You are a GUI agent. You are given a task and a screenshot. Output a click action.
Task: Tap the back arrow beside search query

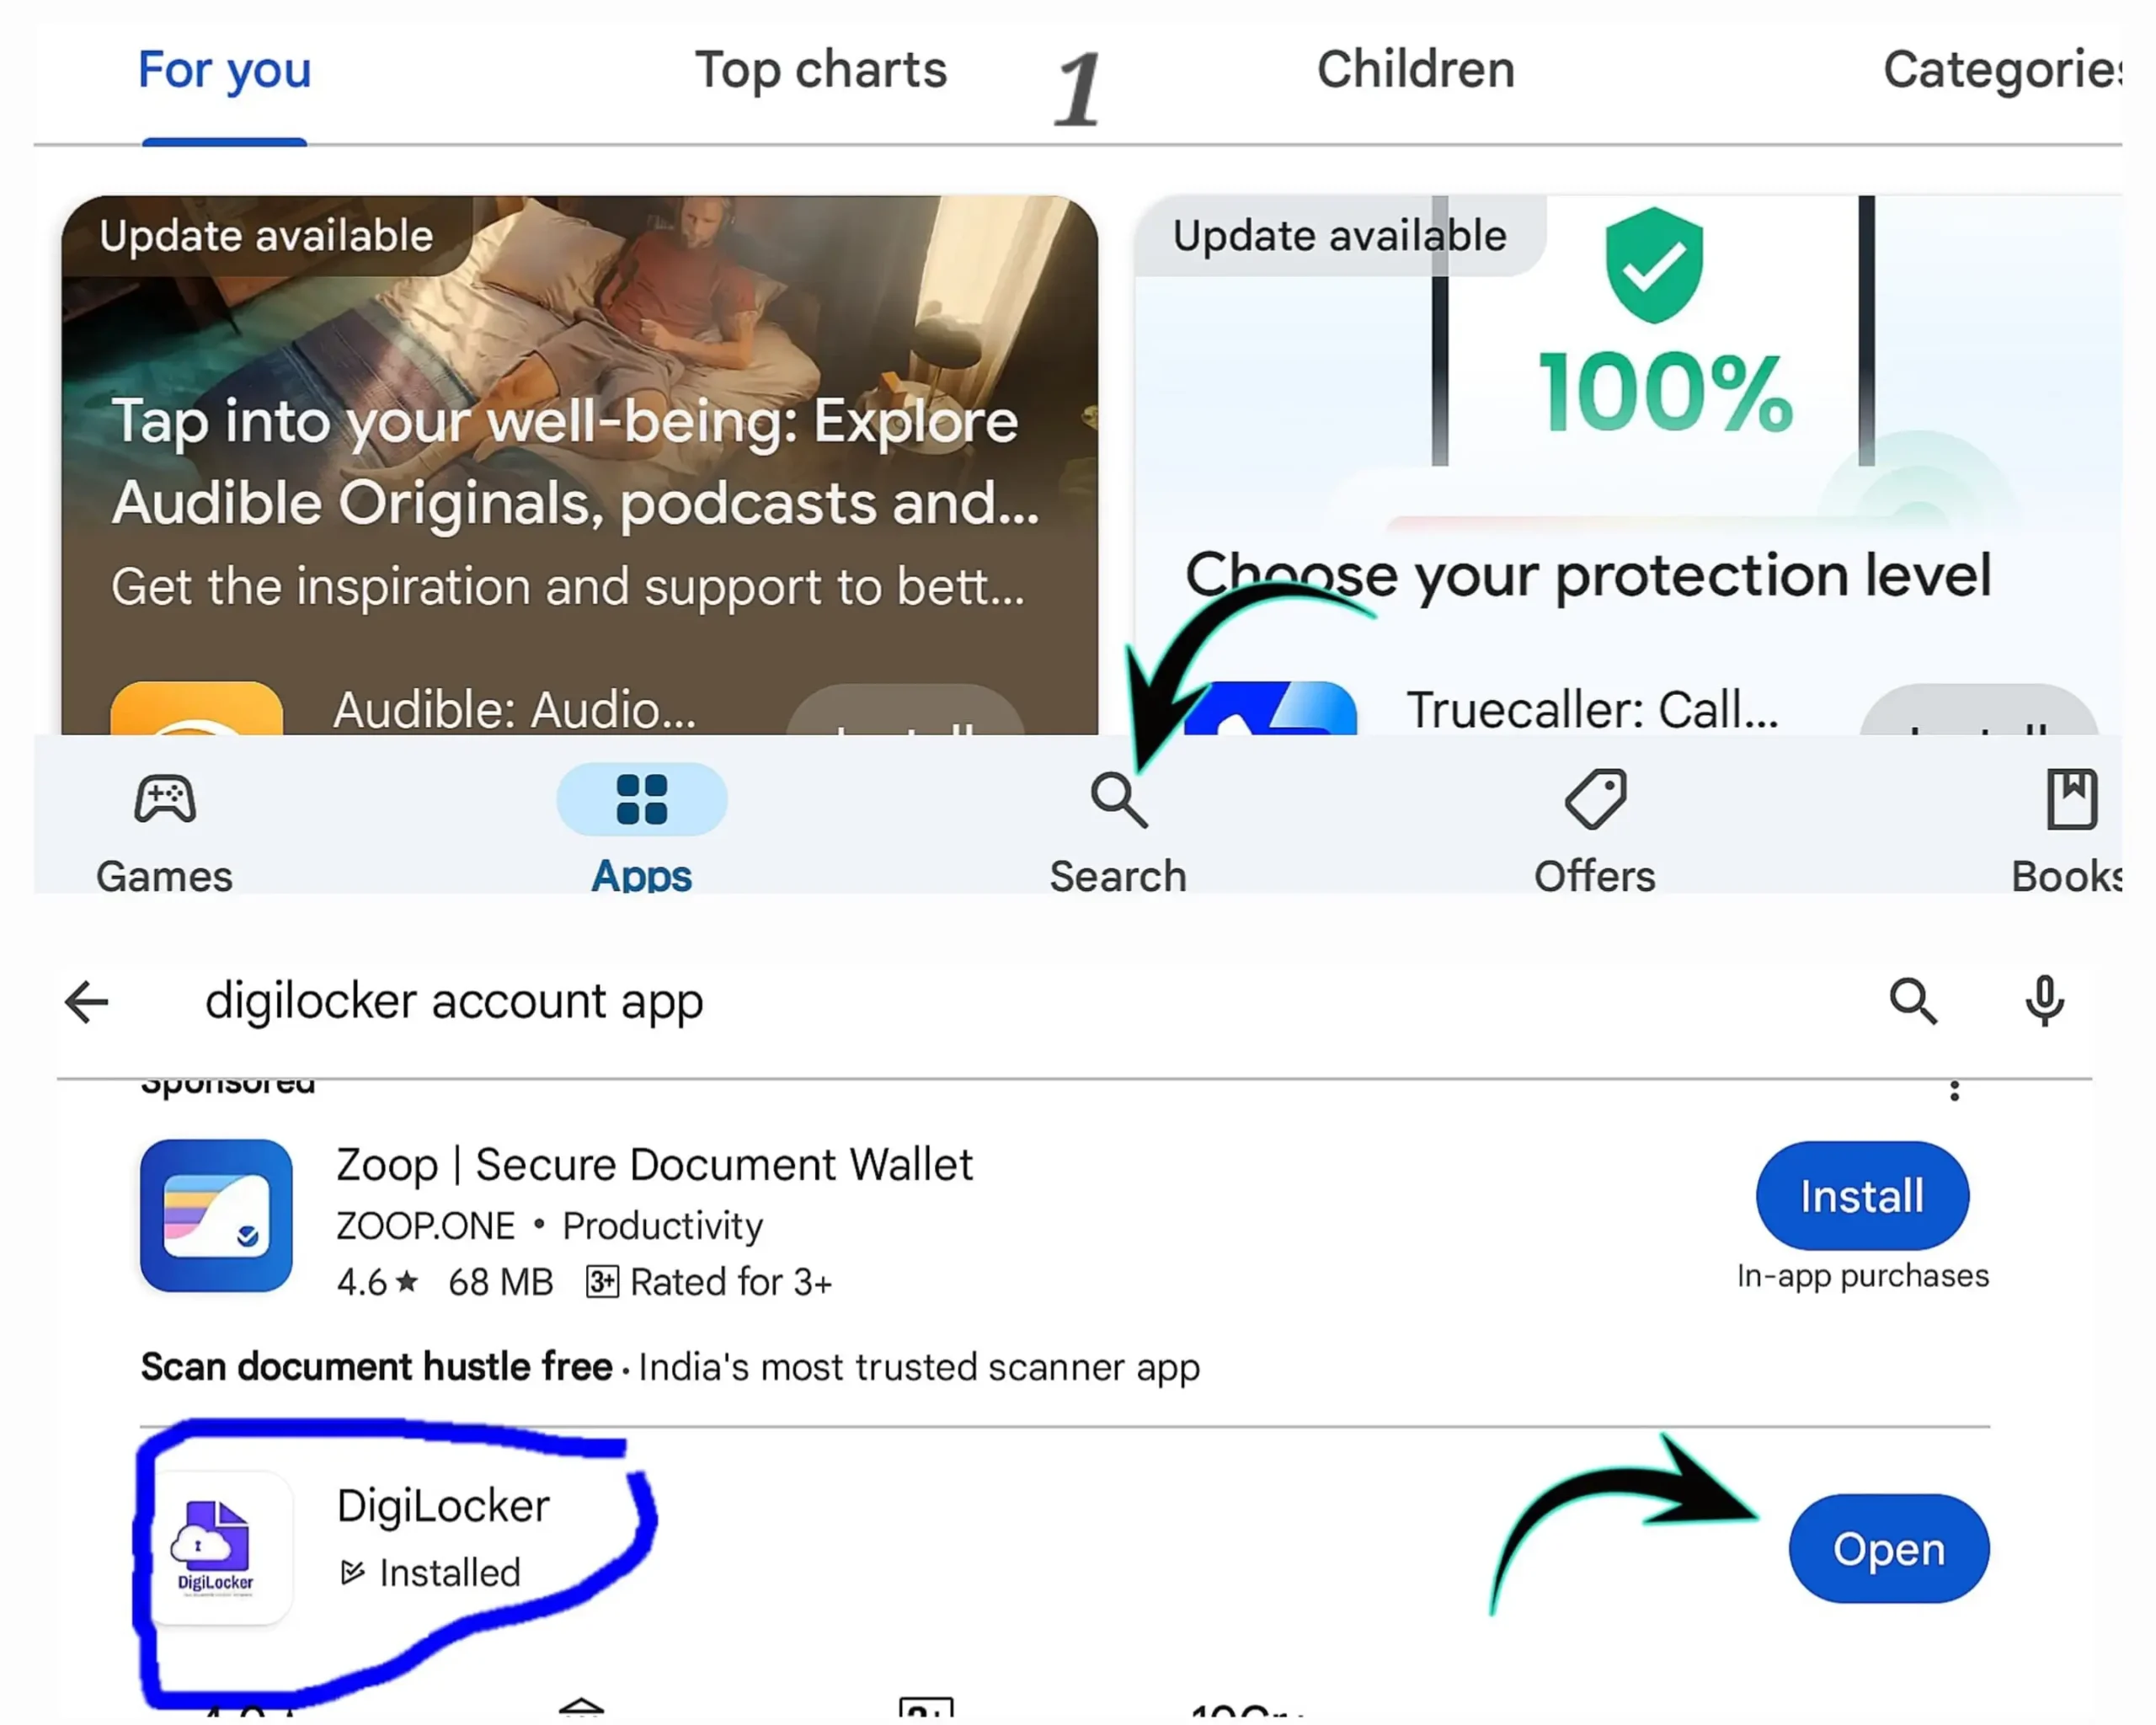click(x=87, y=1002)
